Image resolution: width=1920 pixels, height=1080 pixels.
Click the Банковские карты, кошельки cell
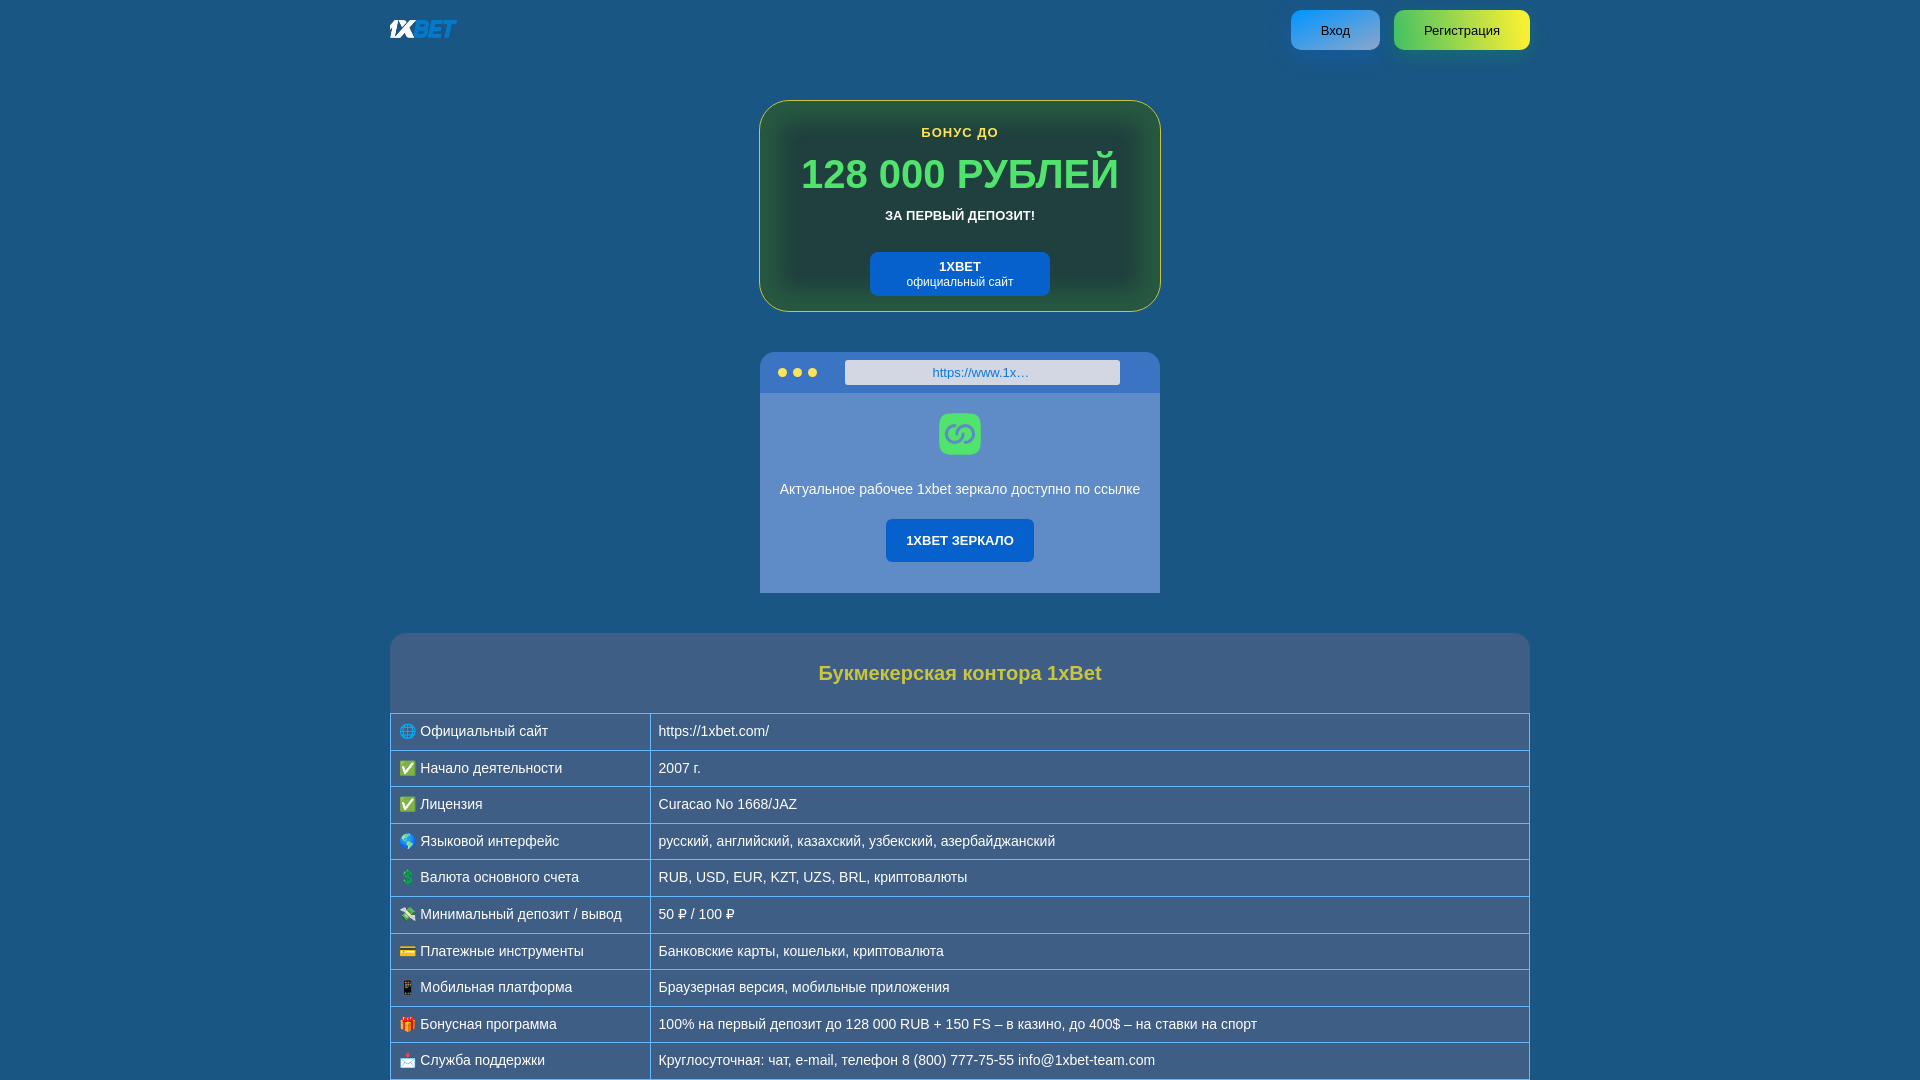tap(1090, 952)
